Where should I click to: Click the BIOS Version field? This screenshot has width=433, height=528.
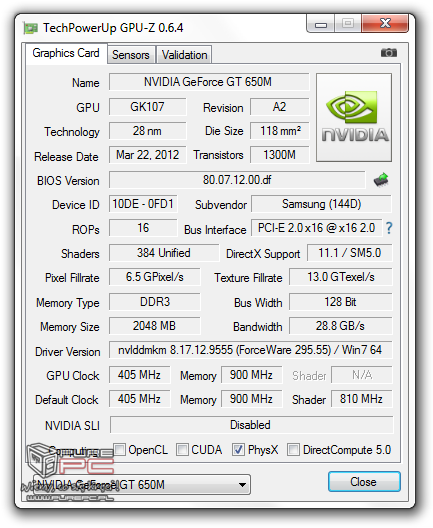[x=237, y=180]
